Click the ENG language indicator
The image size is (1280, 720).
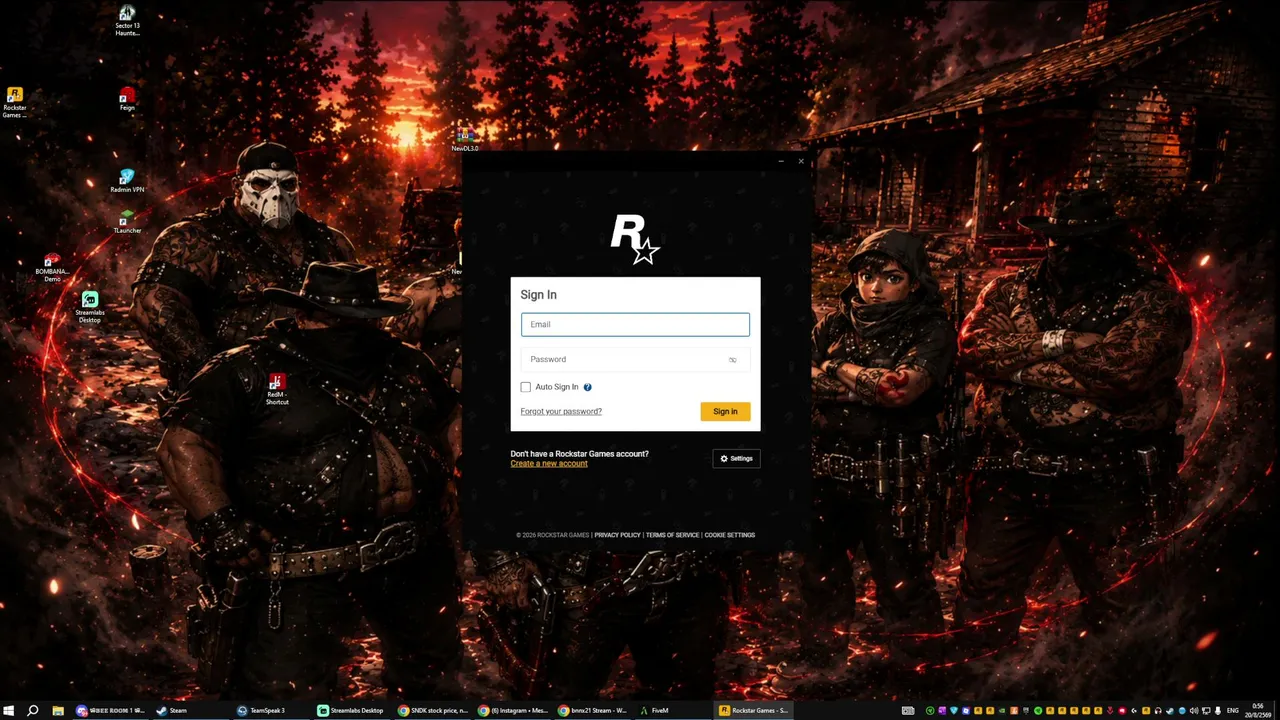(x=1232, y=711)
